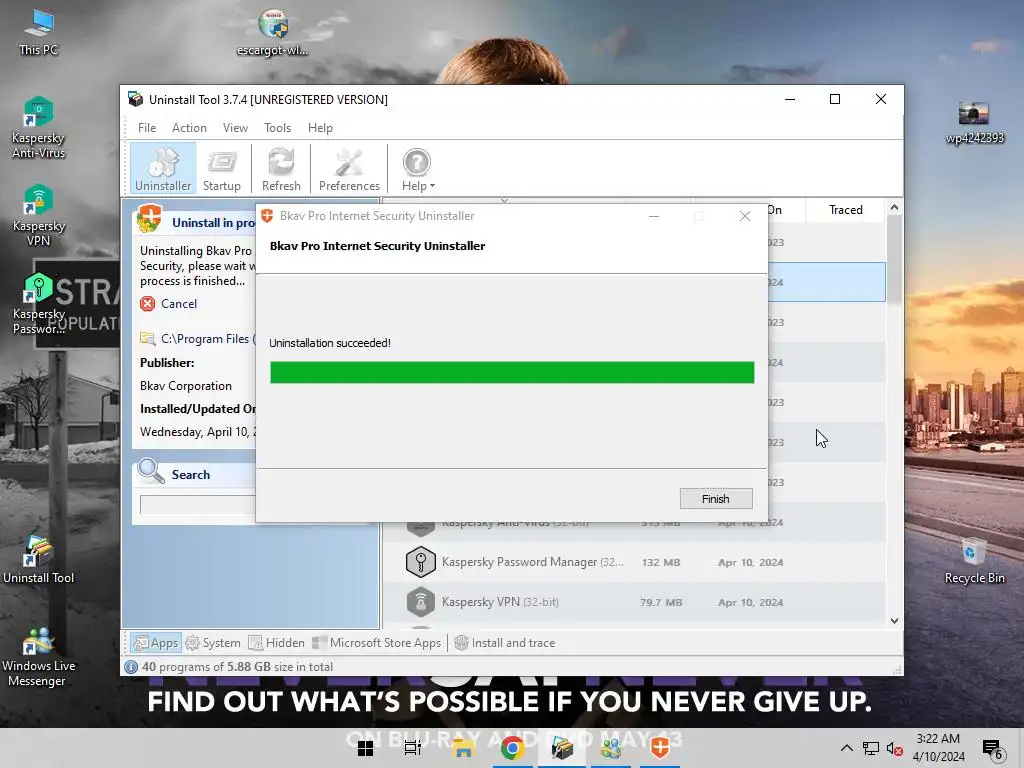
Task: Open Kaspersky VPN desktop shortcut
Action: 39,216
